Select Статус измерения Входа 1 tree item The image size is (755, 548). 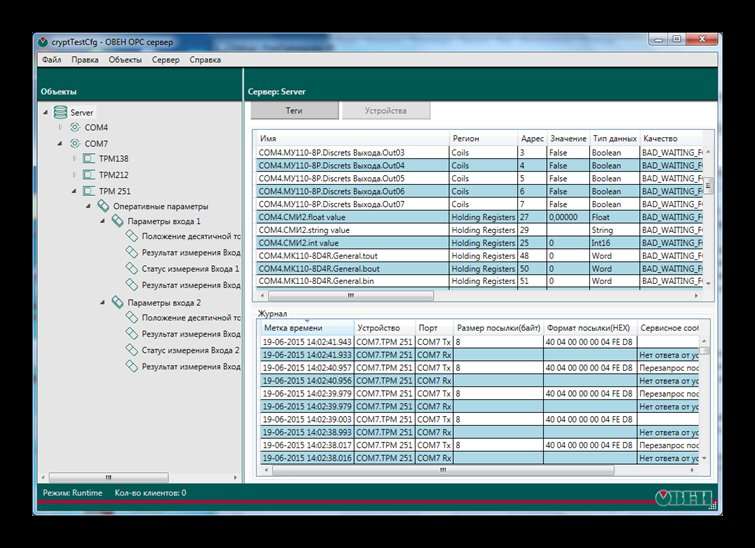click(190, 269)
